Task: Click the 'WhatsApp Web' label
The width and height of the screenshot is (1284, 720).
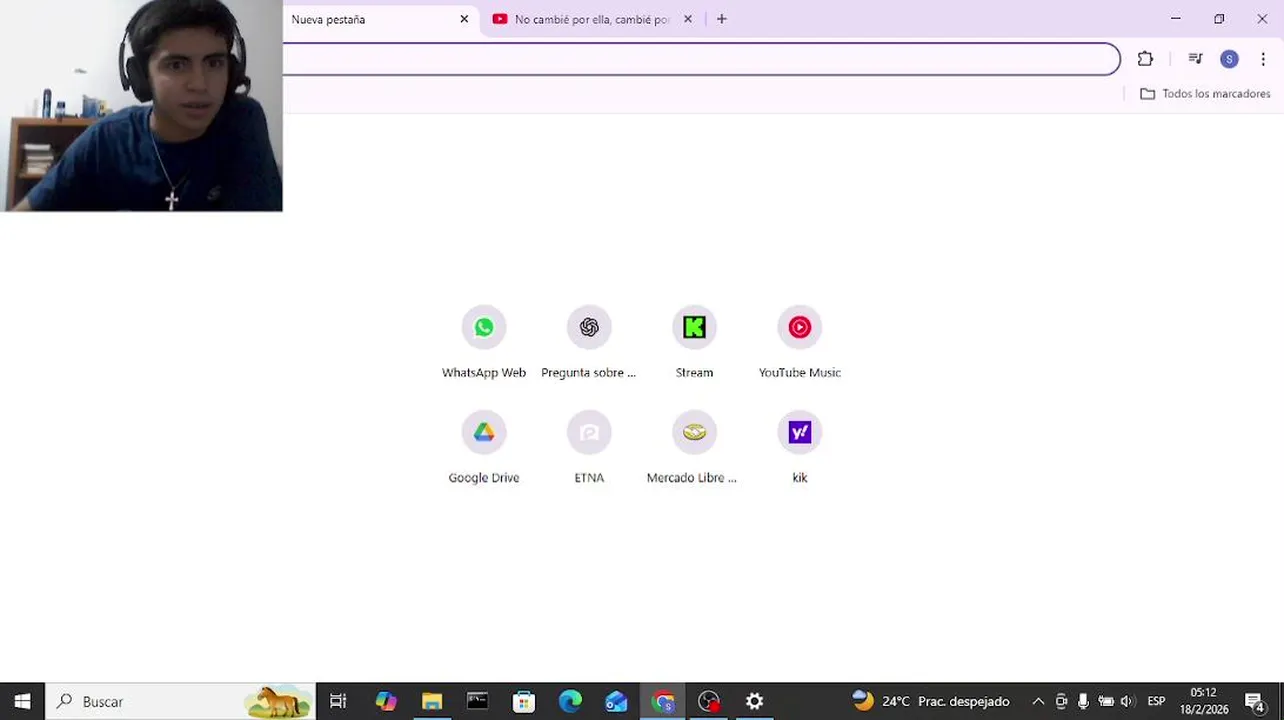Action: 484,372
